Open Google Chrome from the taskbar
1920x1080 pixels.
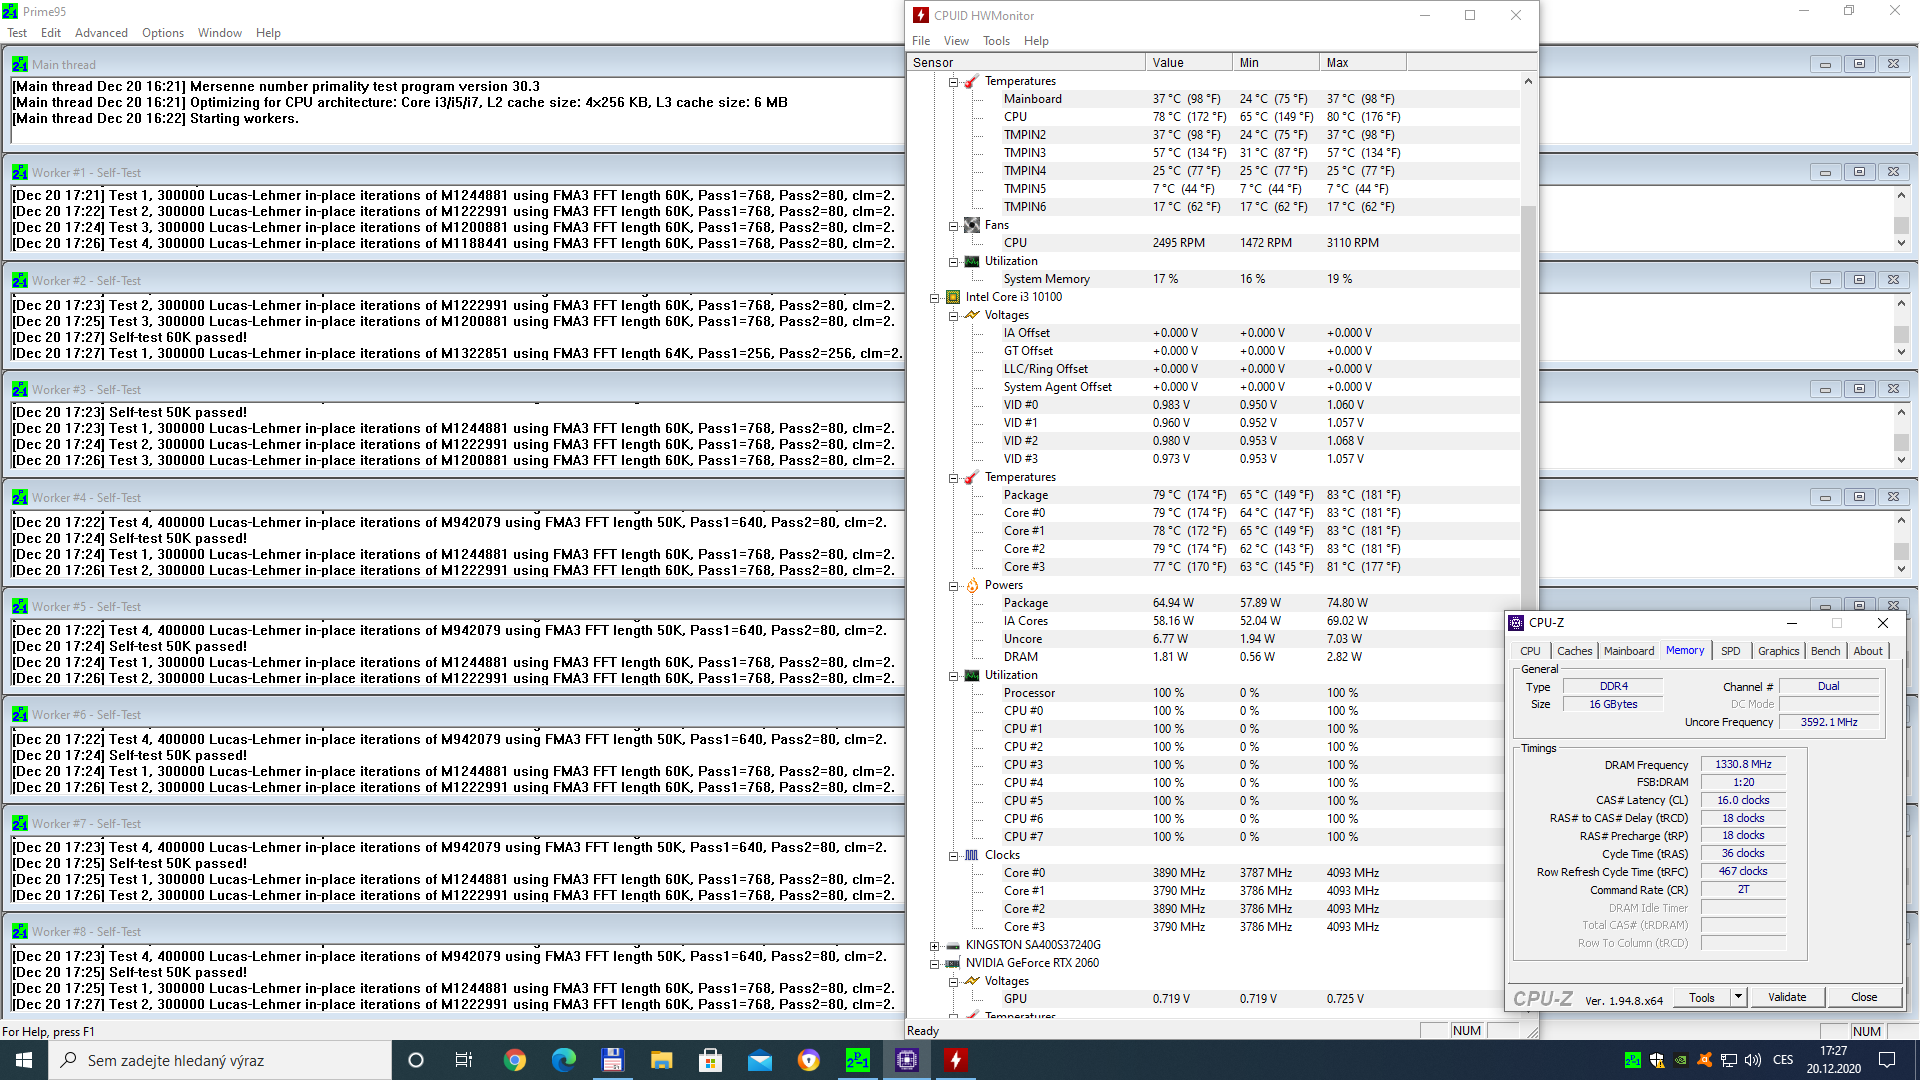(515, 1060)
